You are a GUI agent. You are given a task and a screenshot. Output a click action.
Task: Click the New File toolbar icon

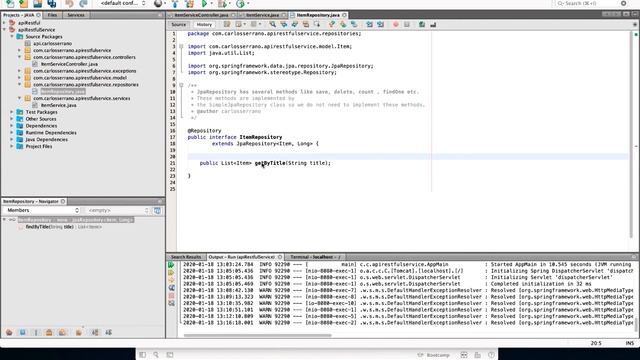click(10, 4)
